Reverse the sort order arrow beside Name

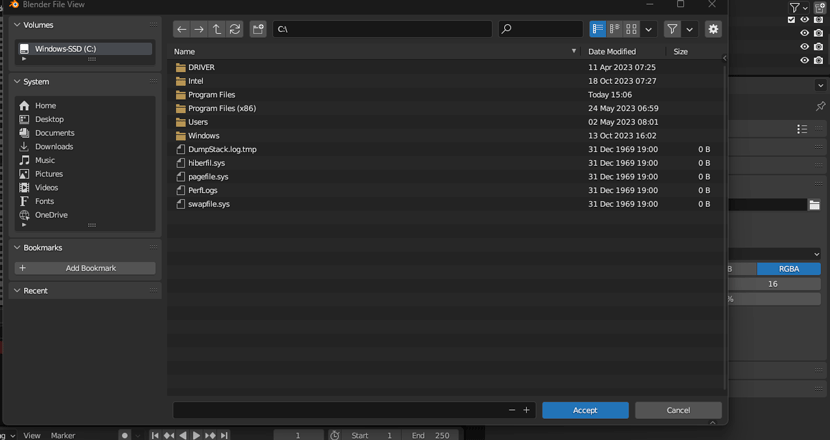point(574,51)
